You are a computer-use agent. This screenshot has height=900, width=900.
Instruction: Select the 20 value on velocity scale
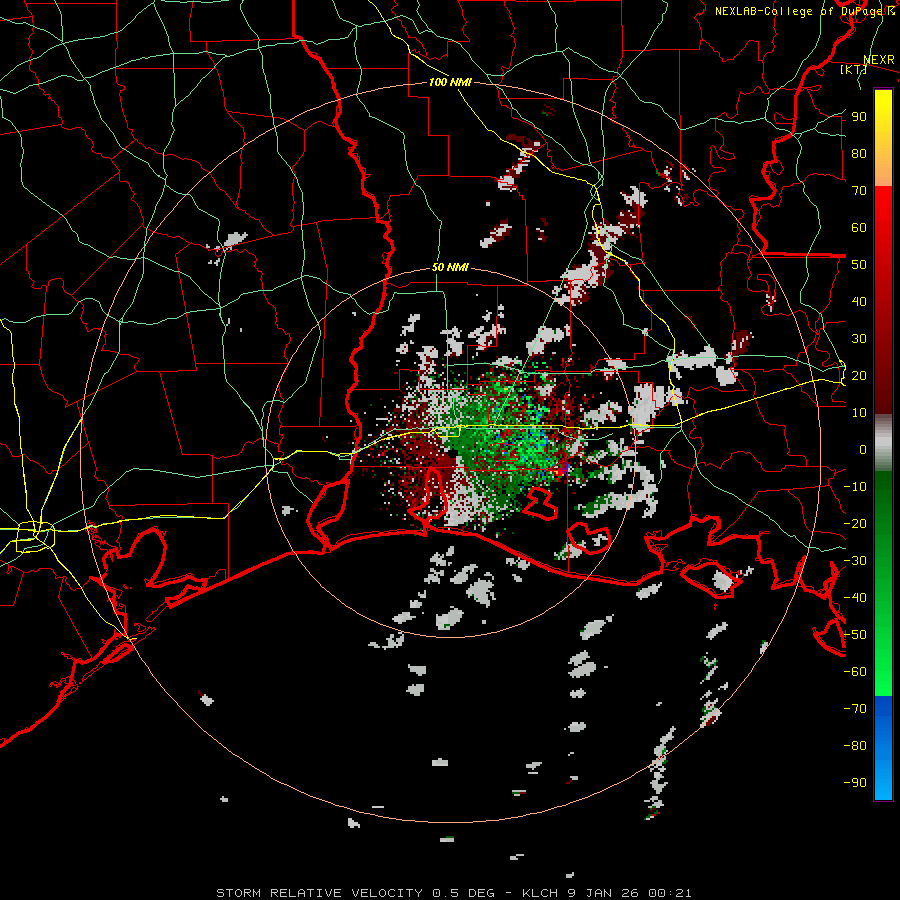[x=859, y=376]
